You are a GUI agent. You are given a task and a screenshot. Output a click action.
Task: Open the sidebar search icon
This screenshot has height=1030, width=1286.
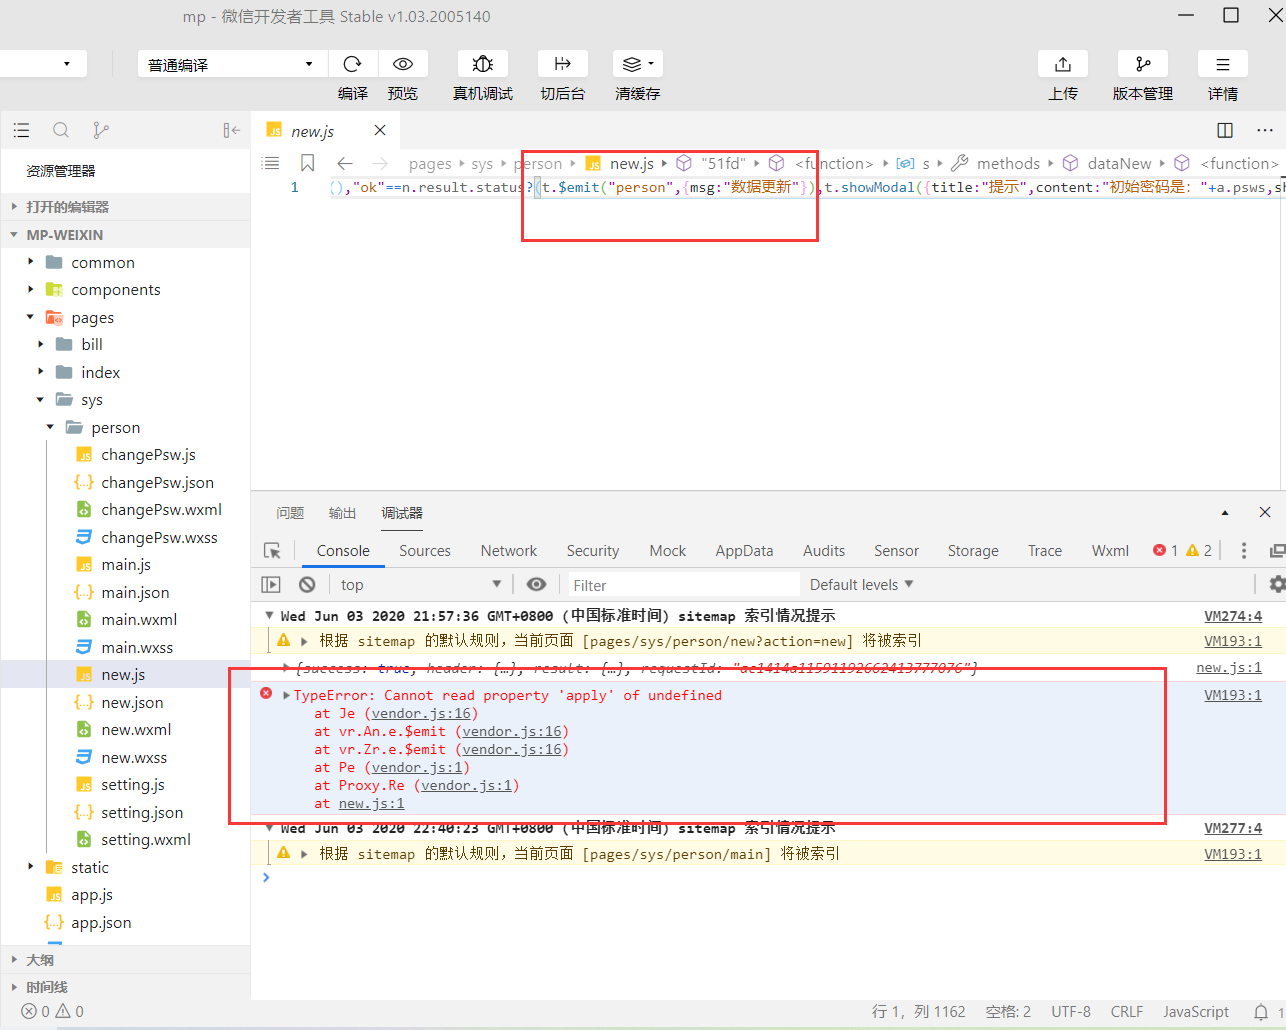point(61,130)
